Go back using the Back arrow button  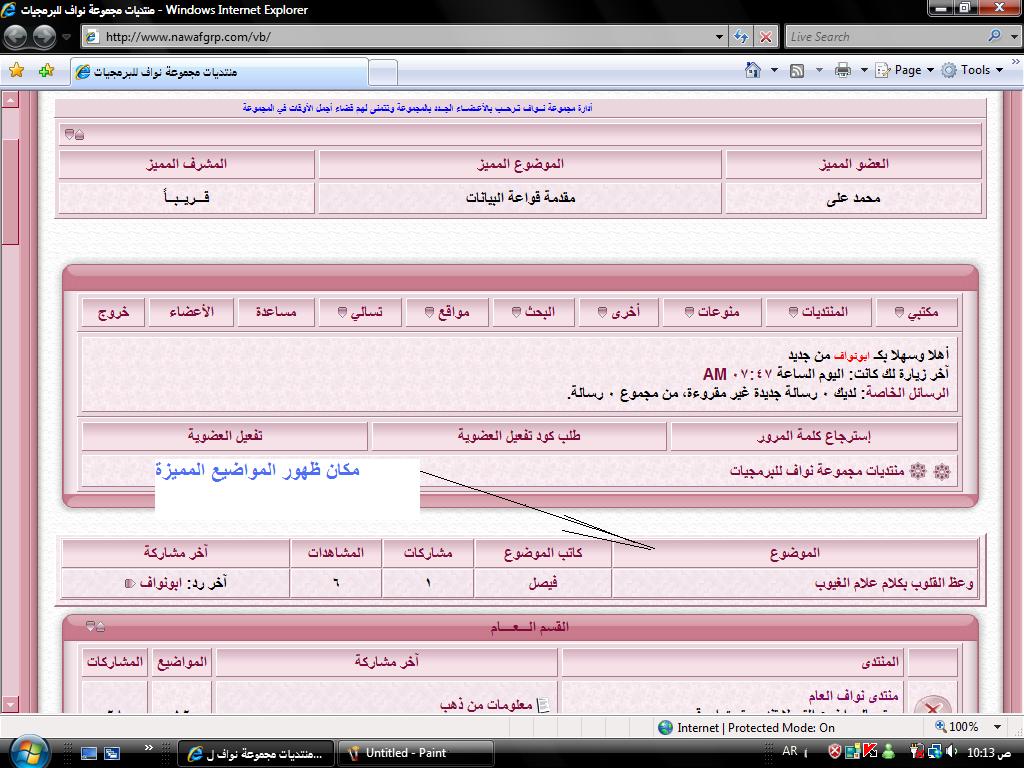coord(16,37)
